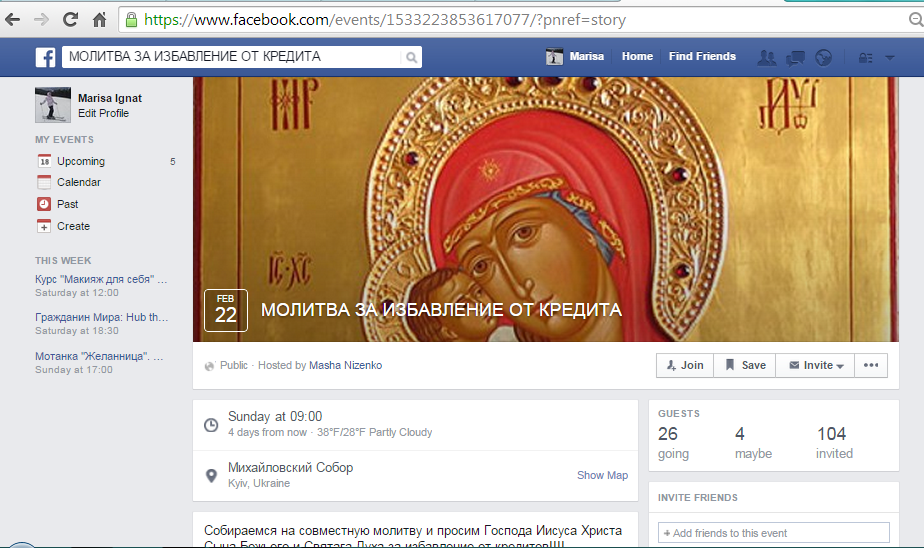Image resolution: width=924 pixels, height=548 pixels.
Task: View the 4 maybe guest list
Action: tap(753, 443)
